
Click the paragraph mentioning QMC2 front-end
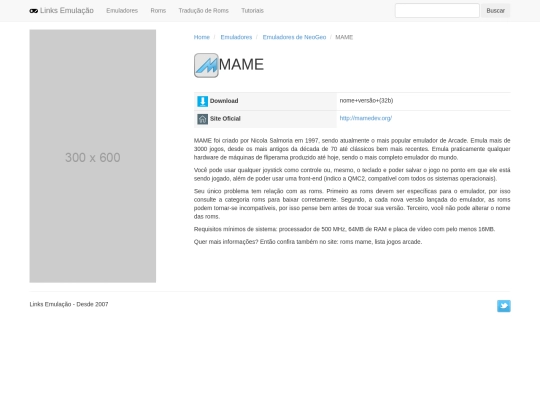click(352, 174)
